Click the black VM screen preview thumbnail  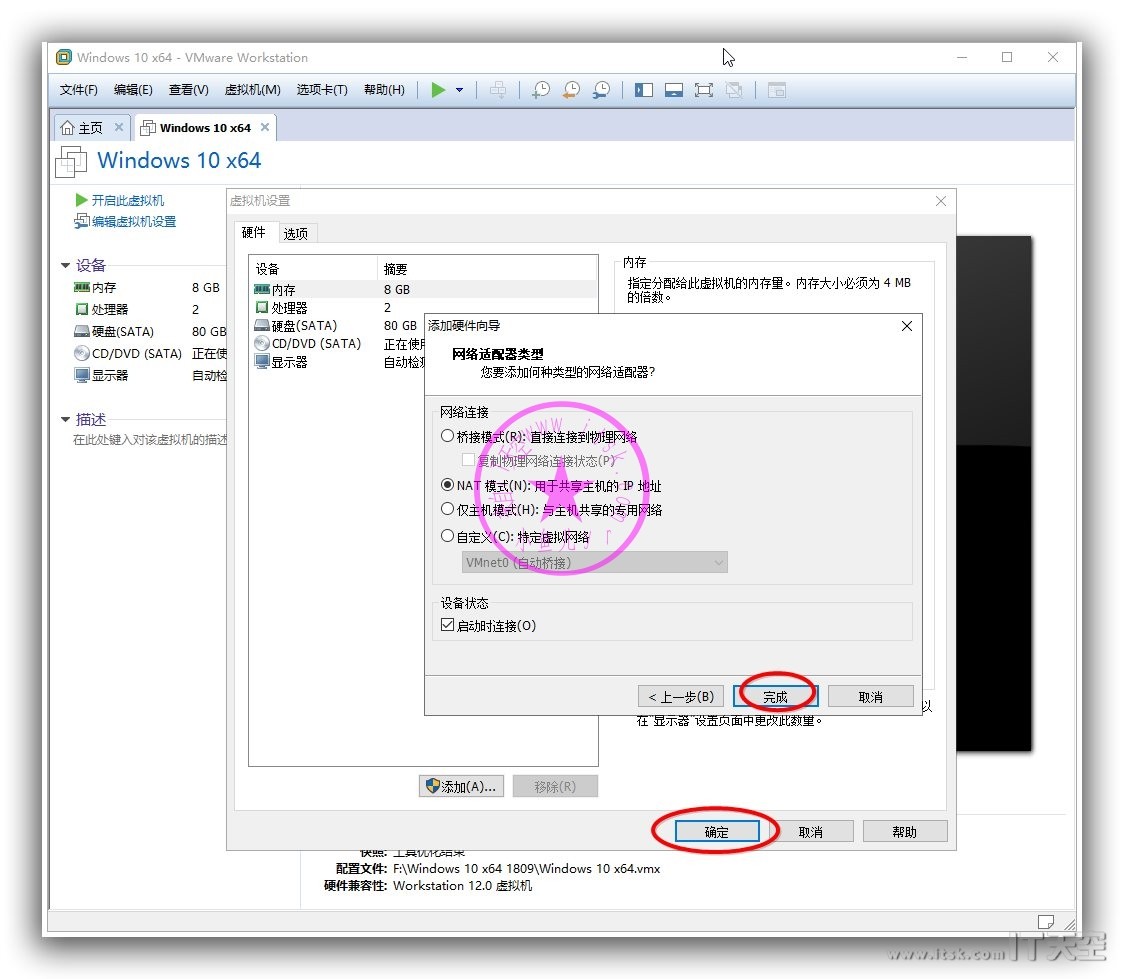[994, 495]
